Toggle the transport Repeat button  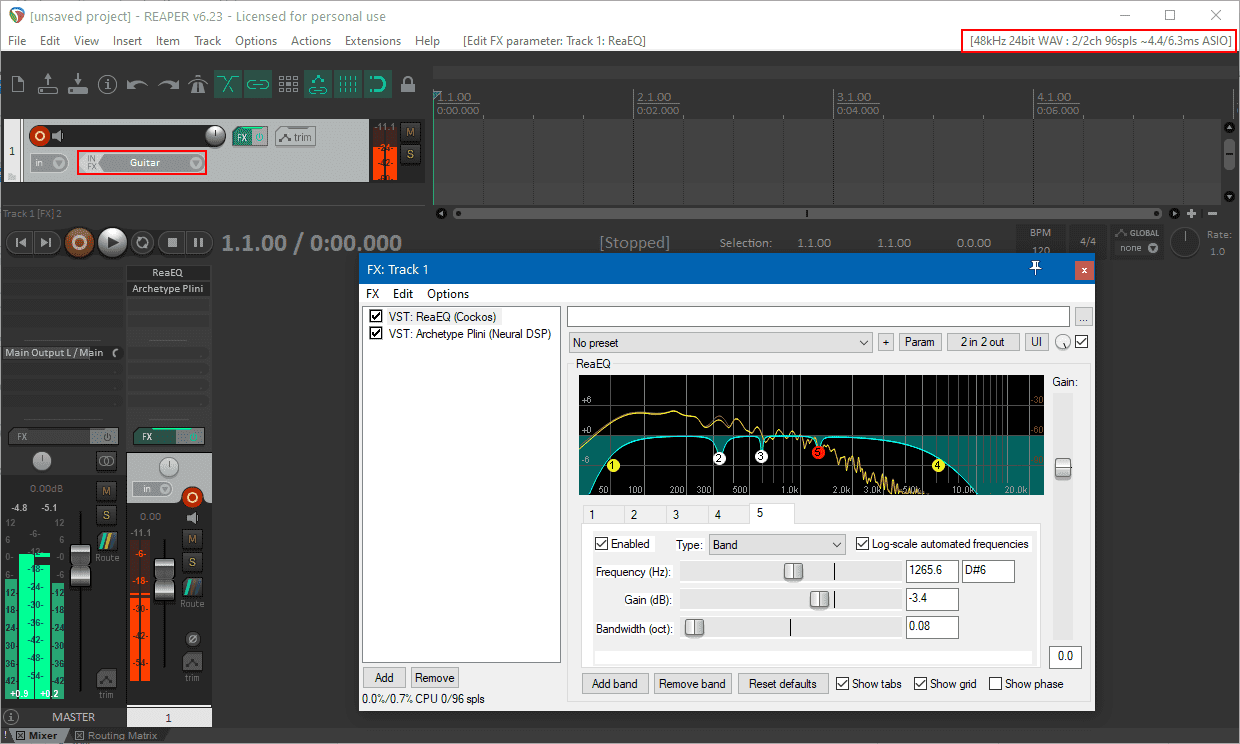tap(142, 242)
